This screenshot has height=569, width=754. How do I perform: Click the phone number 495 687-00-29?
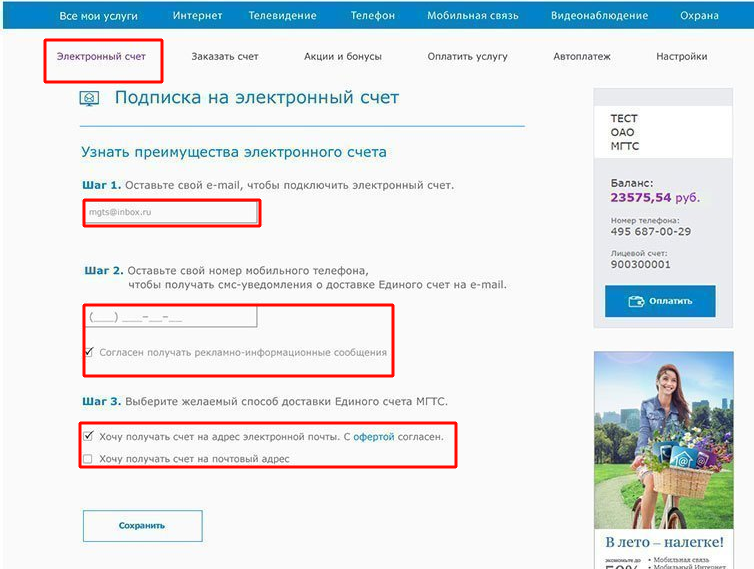[651, 231]
